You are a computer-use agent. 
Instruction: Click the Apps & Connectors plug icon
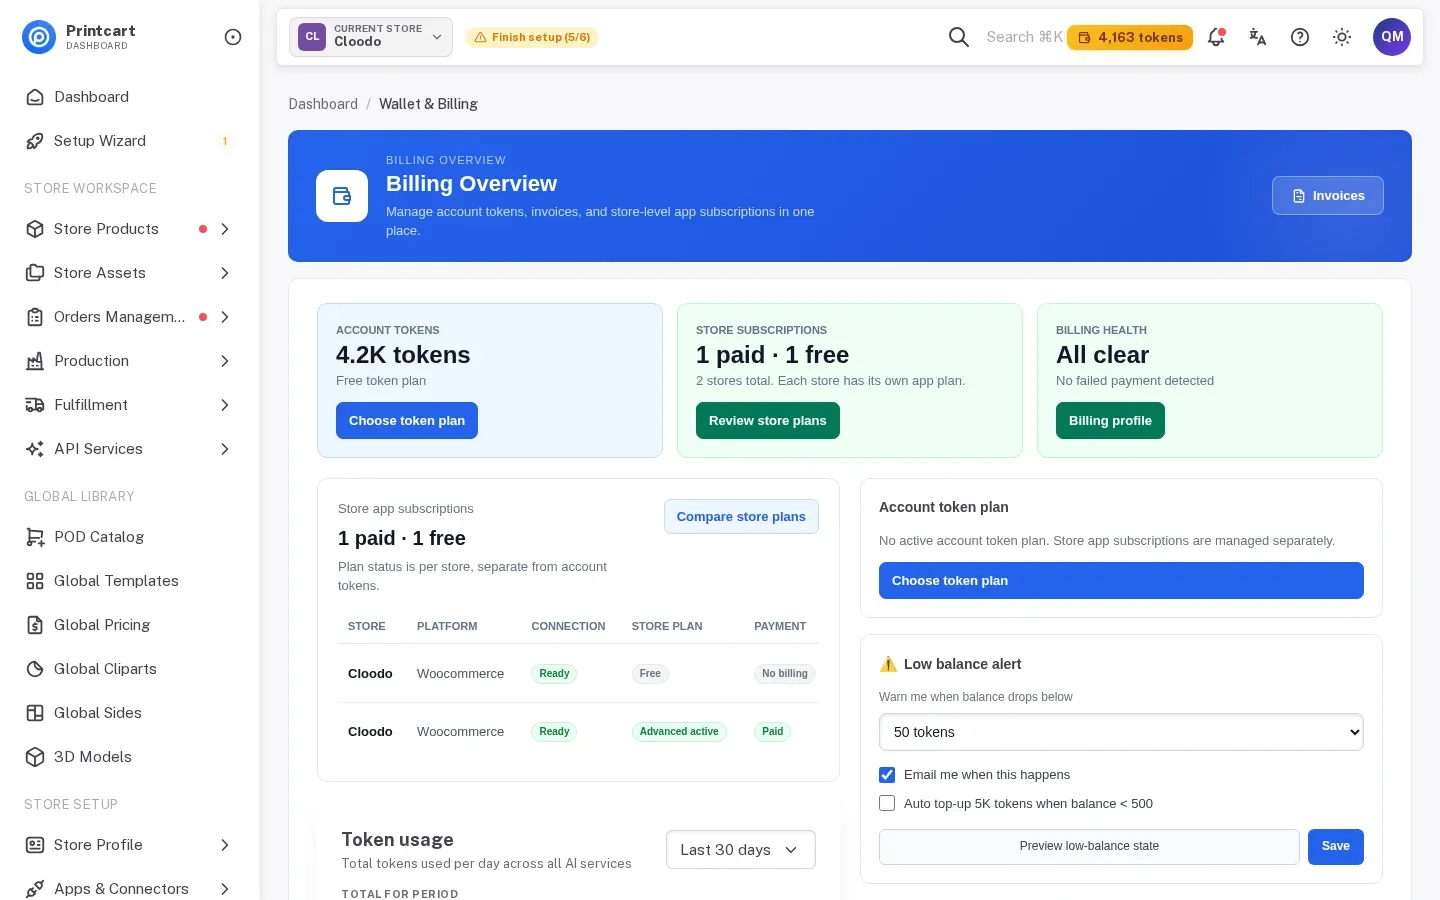[35, 889]
